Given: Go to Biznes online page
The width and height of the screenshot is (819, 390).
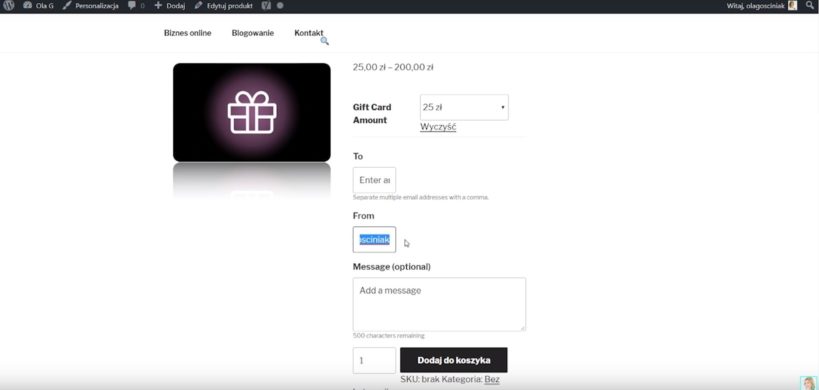Looking at the screenshot, I should pyautogui.click(x=188, y=33).
